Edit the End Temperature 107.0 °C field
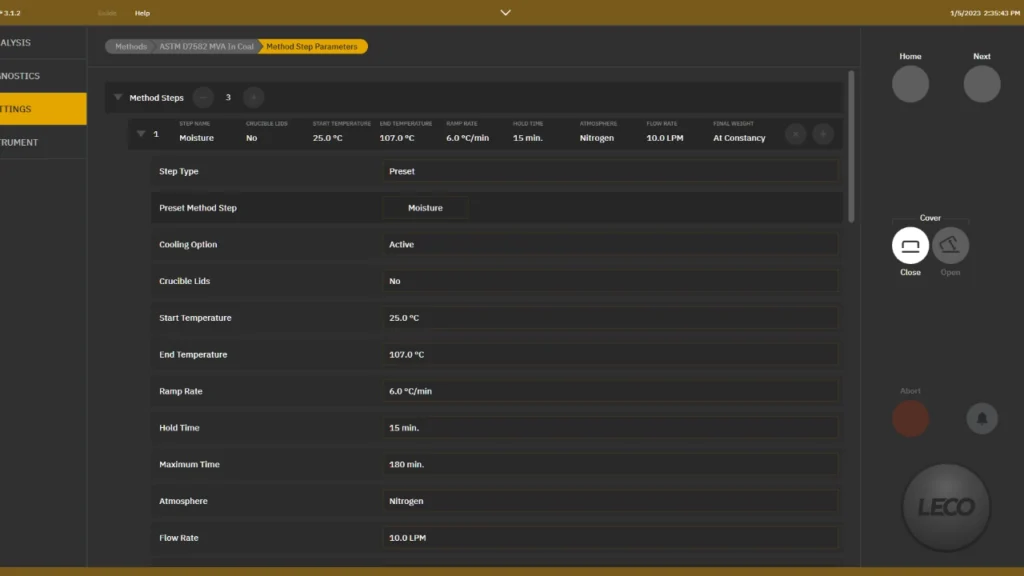 point(610,355)
